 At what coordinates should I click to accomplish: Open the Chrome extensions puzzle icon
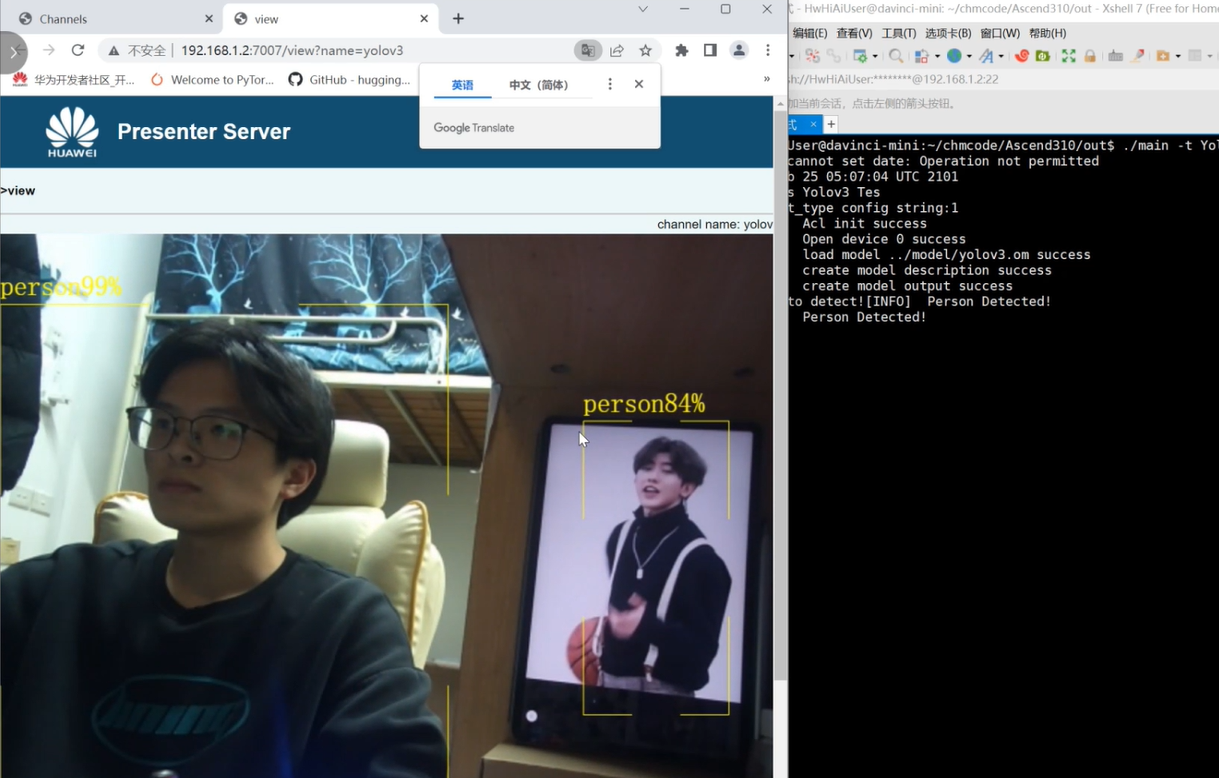tap(682, 50)
